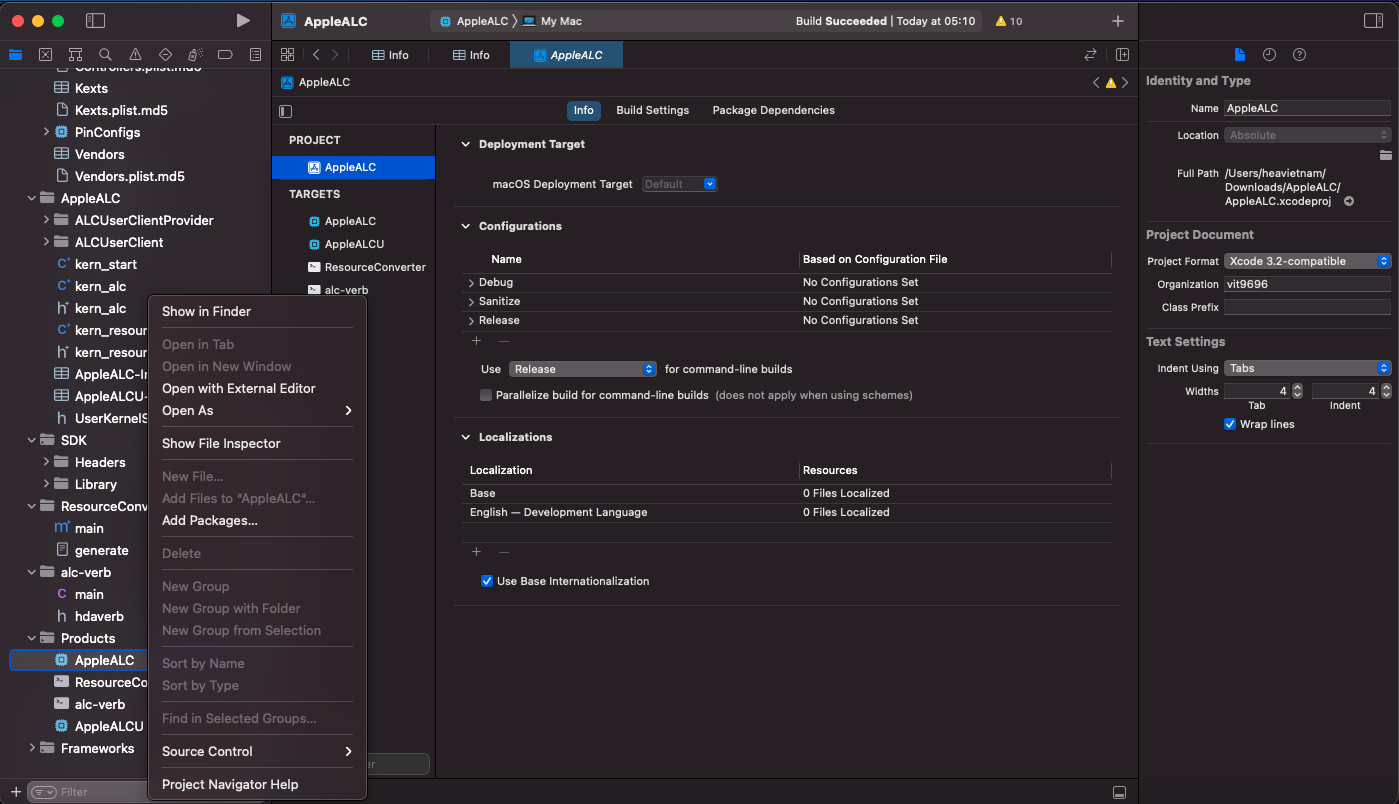The height and width of the screenshot is (804, 1399).
Task: Switch to the Build Settings tab
Action: 652,110
